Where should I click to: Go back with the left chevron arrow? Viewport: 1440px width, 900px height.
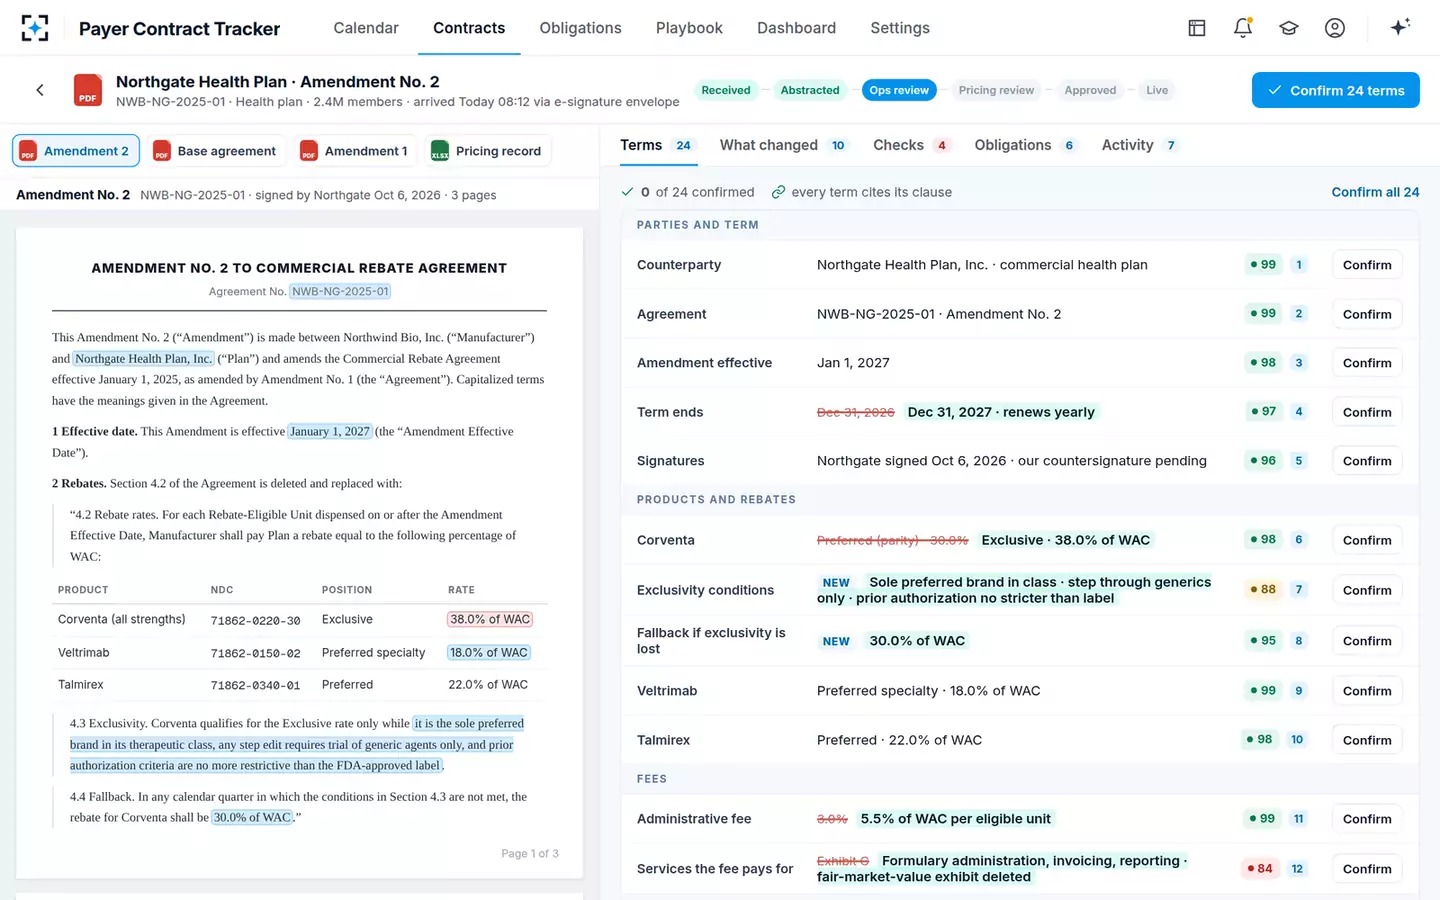(x=40, y=90)
